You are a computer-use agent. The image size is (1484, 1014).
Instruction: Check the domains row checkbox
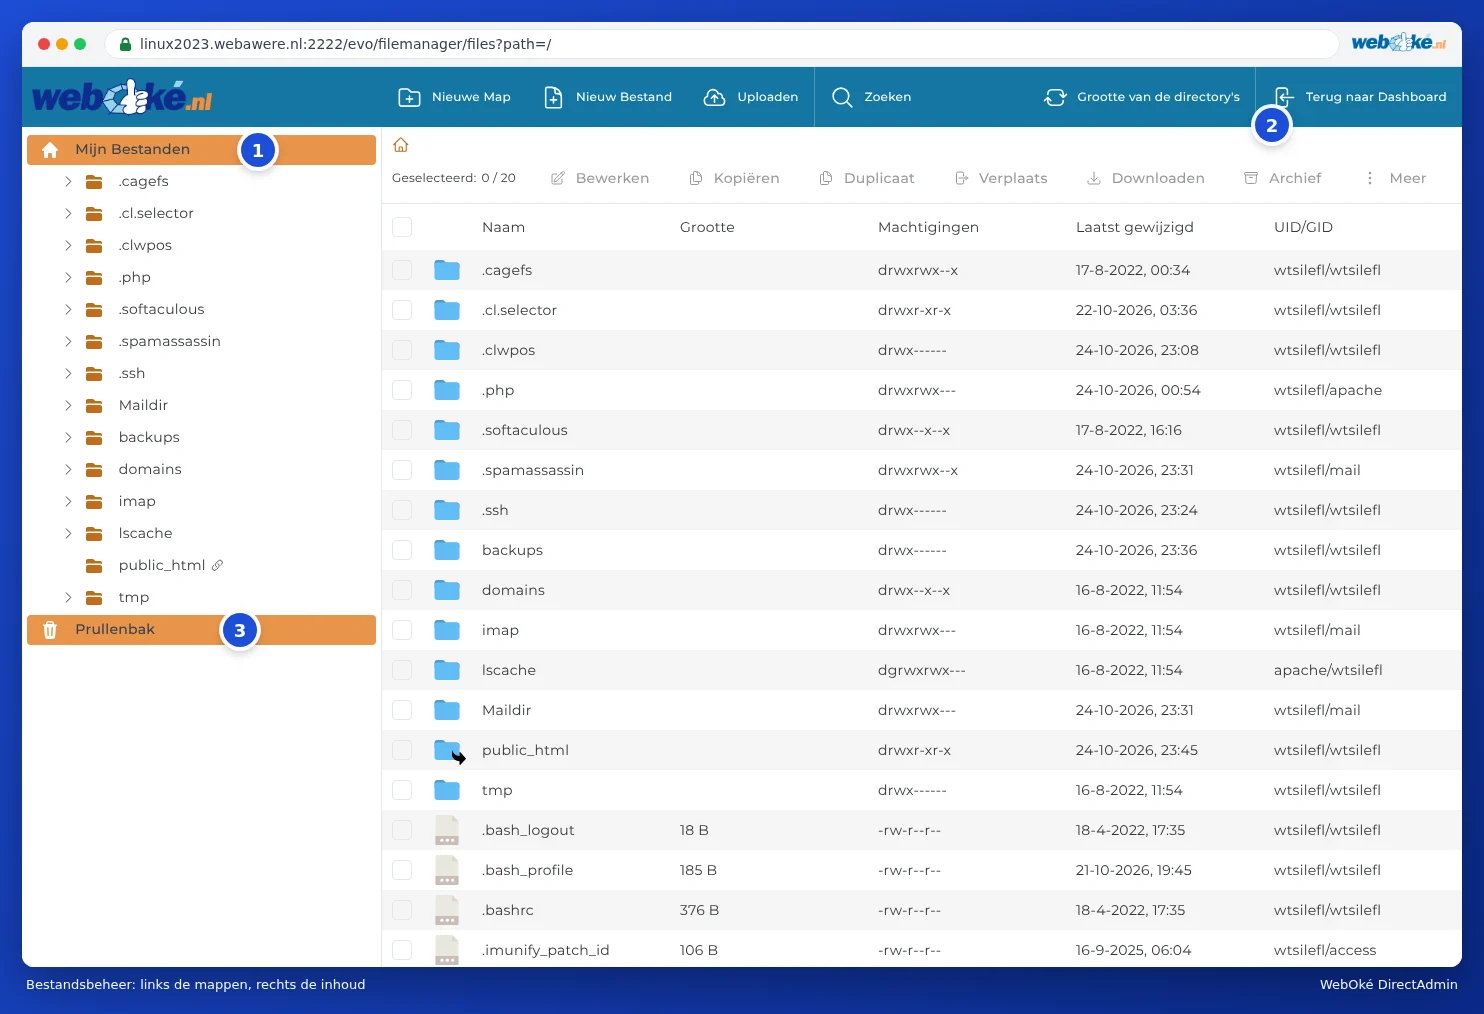coord(402,590)
